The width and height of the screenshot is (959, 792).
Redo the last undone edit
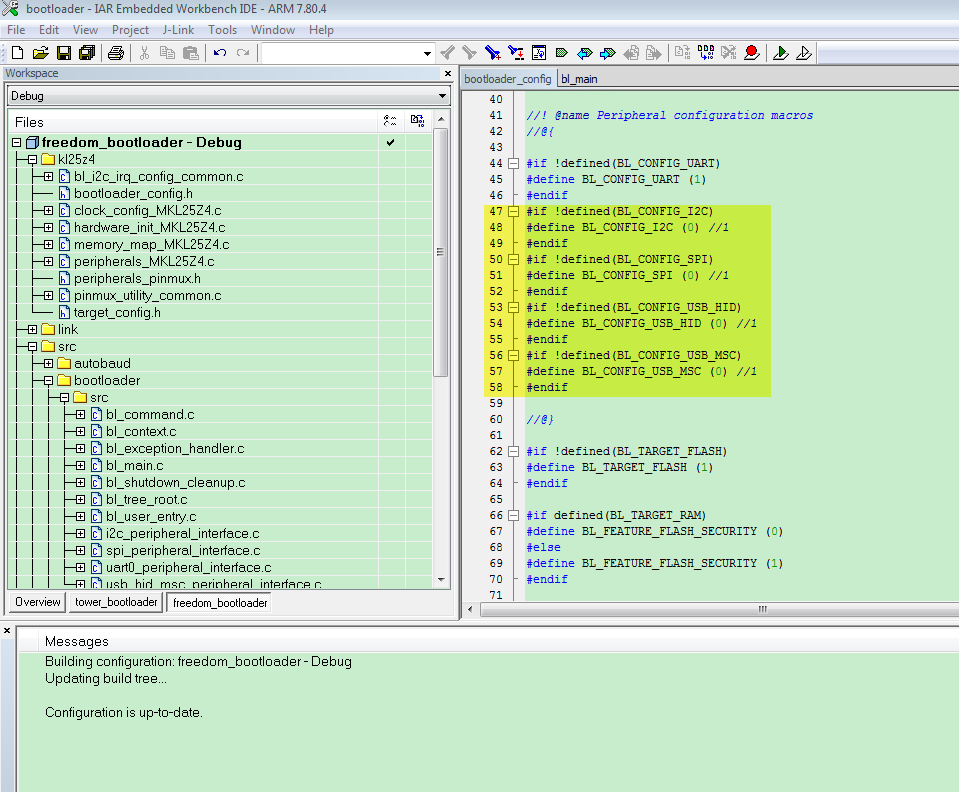[243, 53]
